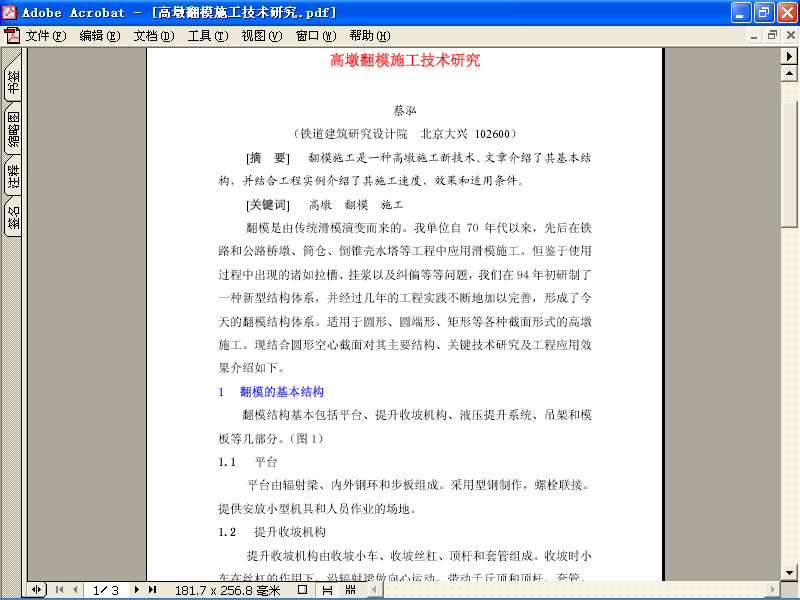Open the 书签 bookmarks side tab
The image size is (800, 600).
coord(13,80)
